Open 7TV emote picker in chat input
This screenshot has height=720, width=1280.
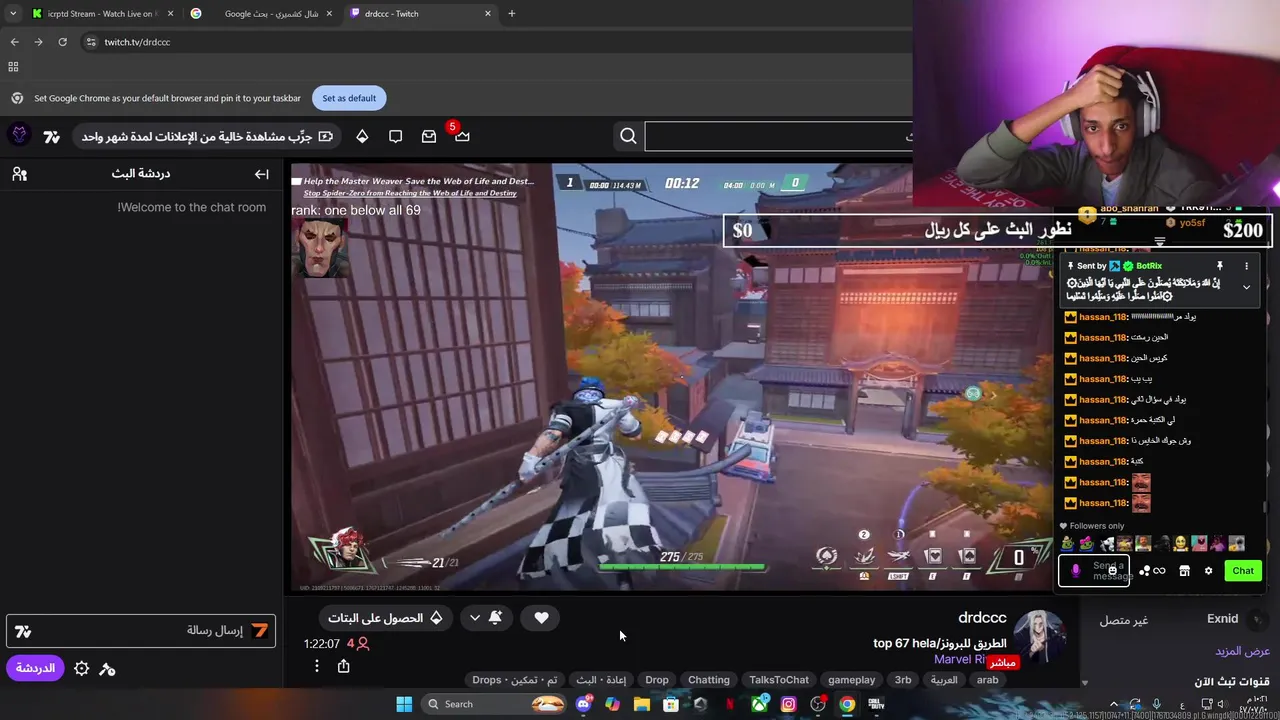tap(23, 632)
